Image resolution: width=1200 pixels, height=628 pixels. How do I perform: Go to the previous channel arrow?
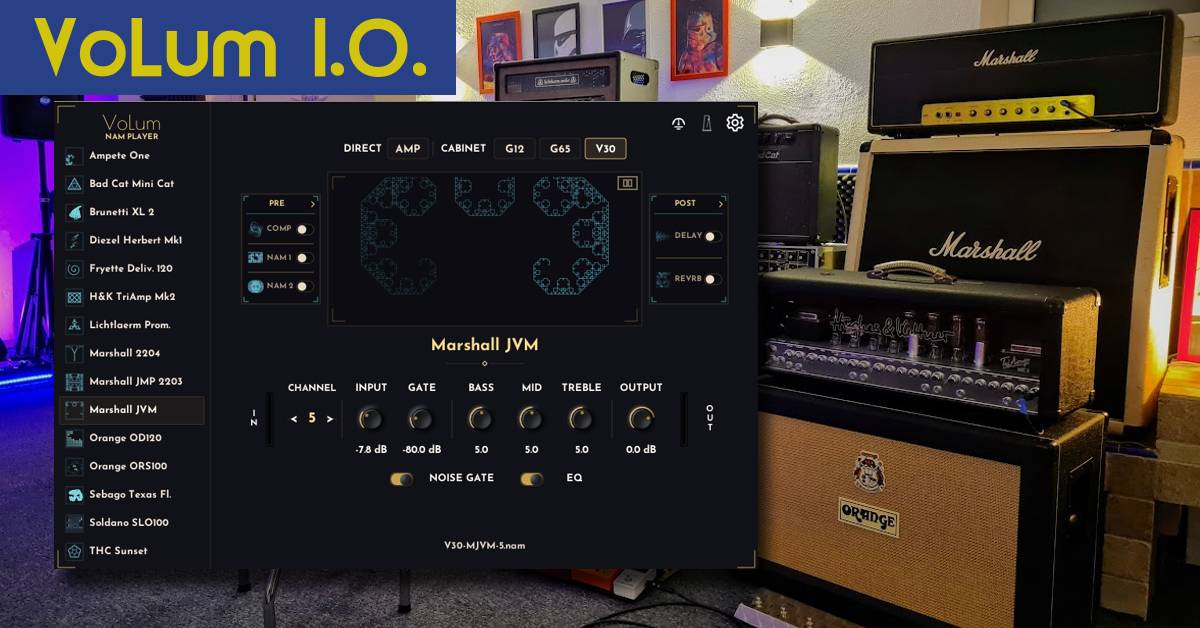[x=294, y=419]
